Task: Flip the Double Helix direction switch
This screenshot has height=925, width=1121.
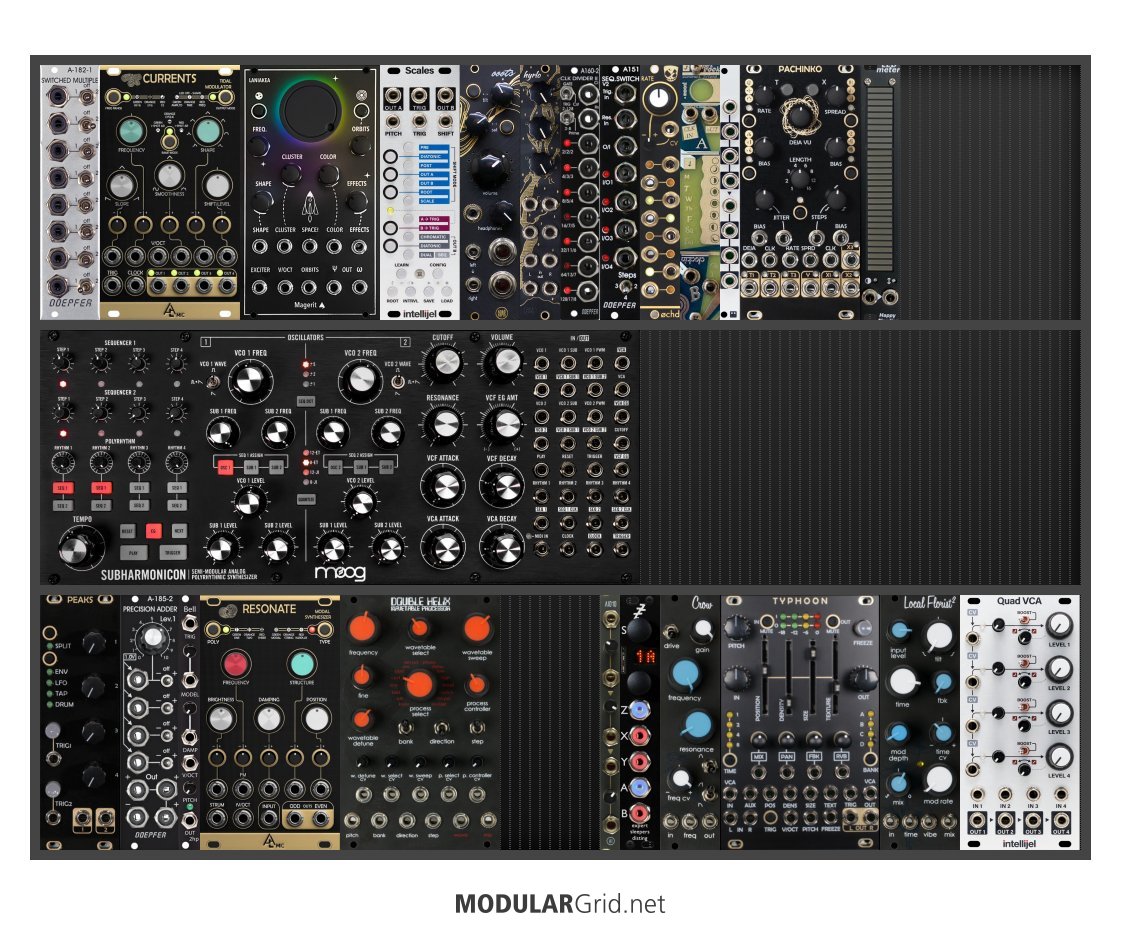Action: pyautogui.click(x=441, y=728)
